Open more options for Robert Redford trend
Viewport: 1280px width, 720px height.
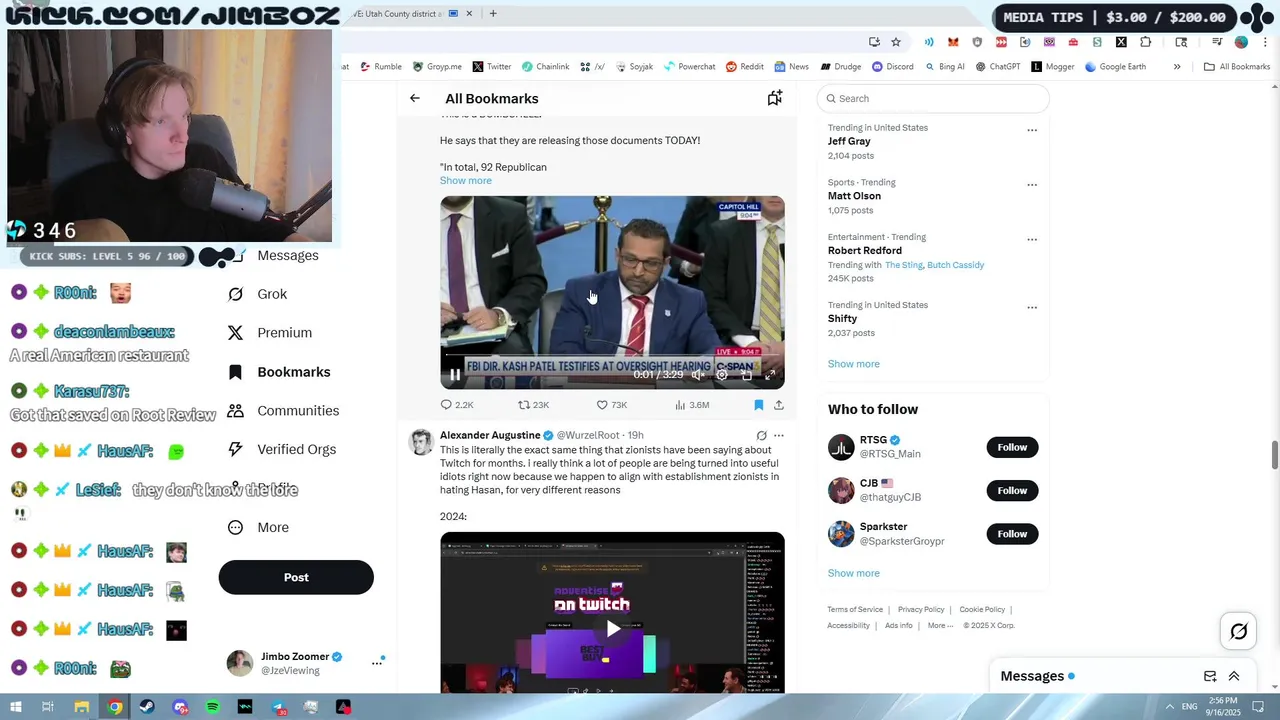tap(1032, 240)
